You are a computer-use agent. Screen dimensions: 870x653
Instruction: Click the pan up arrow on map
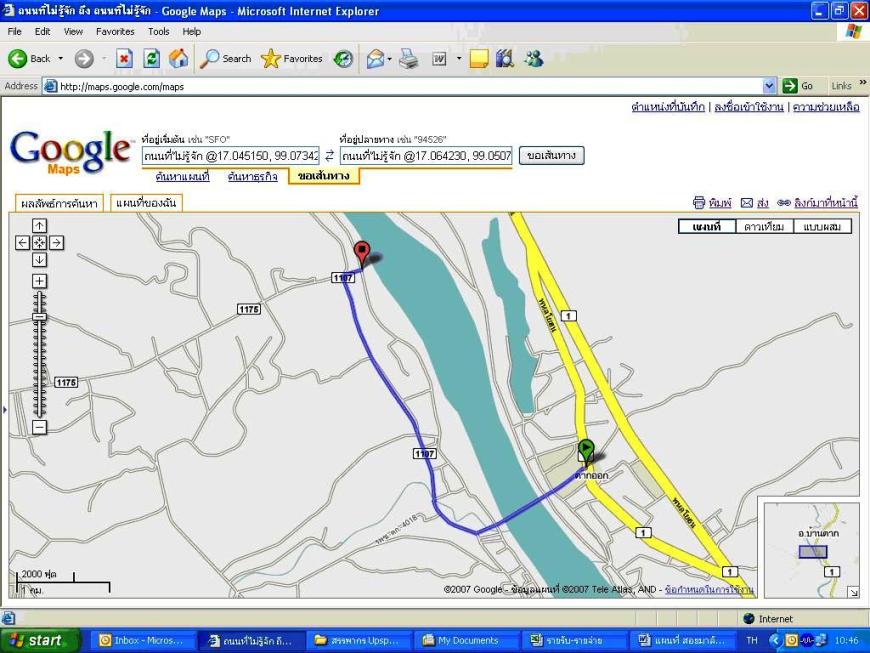(39, 226)
